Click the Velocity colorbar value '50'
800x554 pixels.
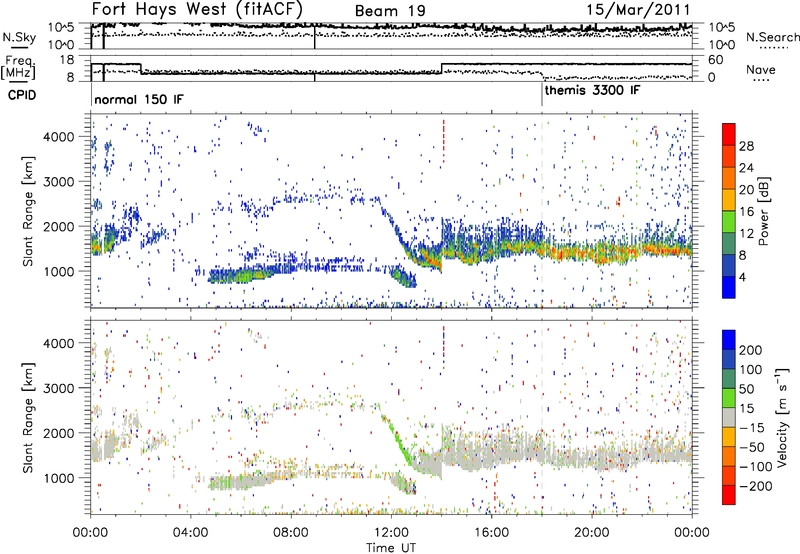click(x=746, y=389)
